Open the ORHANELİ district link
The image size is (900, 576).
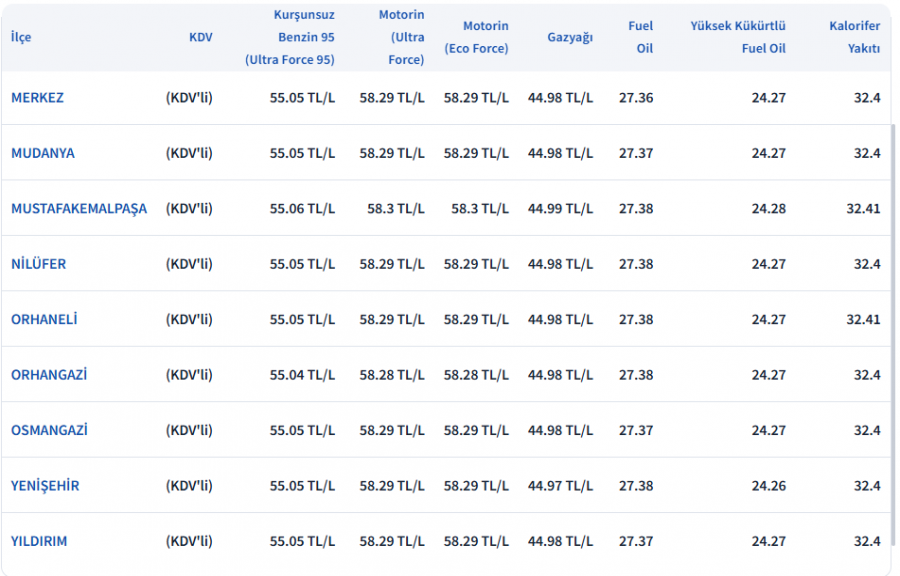[x=44, y=320]
